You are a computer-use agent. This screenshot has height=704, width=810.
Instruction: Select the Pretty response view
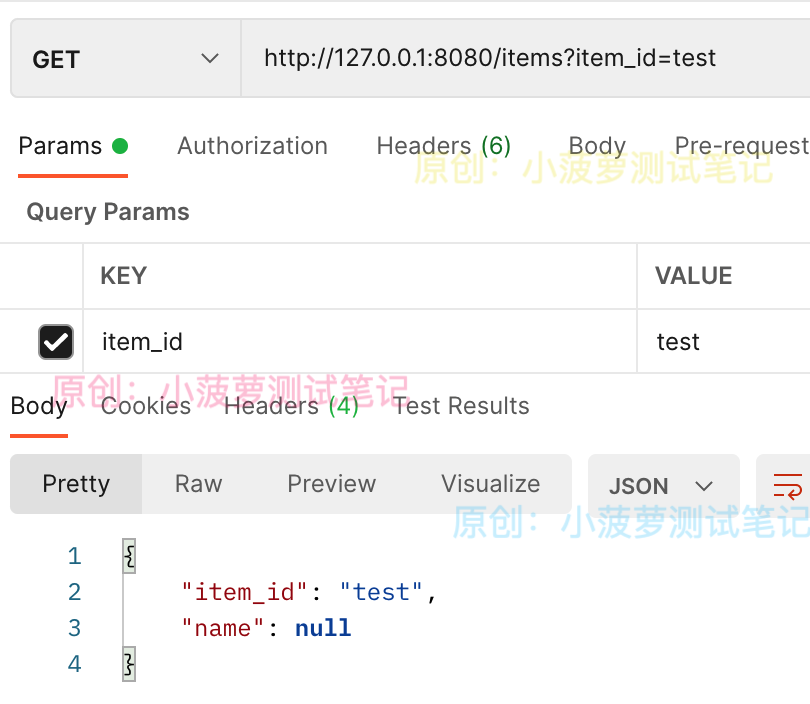(76, 484)
